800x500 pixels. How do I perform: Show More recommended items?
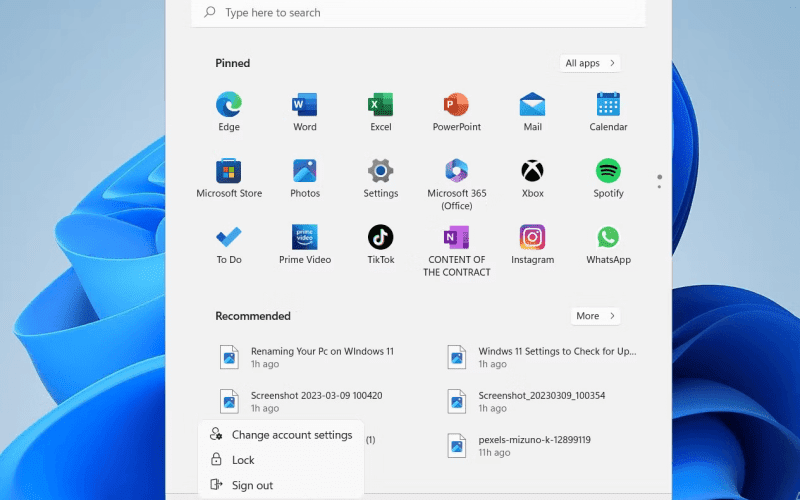(595, 316)
